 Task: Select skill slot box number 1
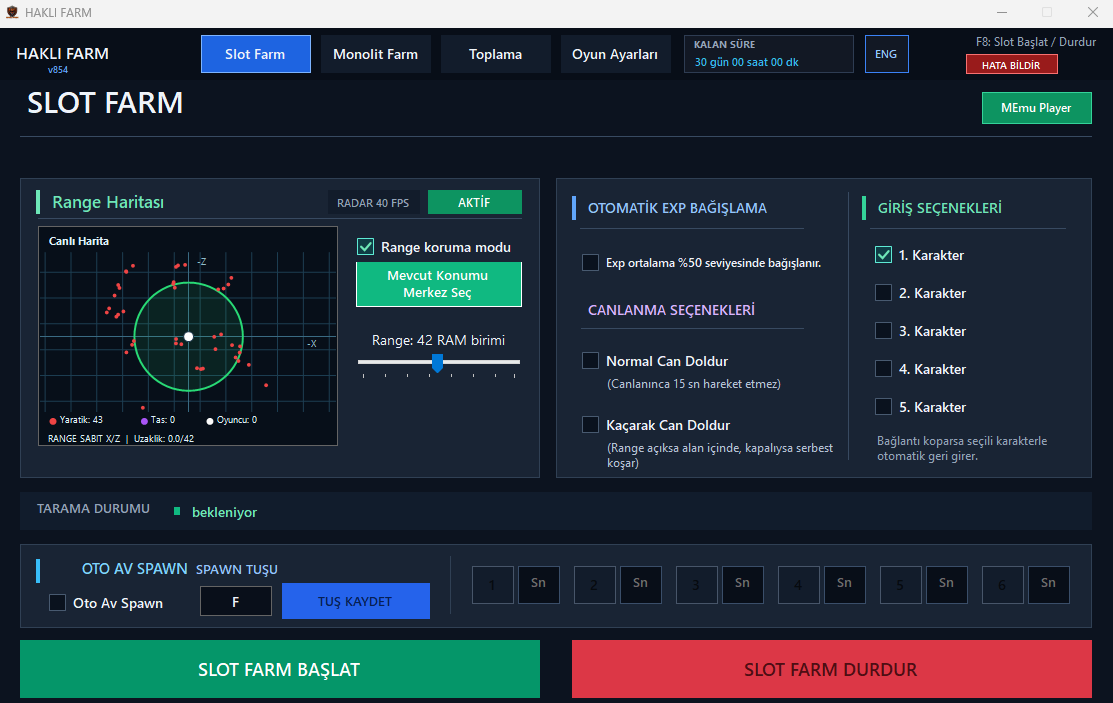click(493, 585)
